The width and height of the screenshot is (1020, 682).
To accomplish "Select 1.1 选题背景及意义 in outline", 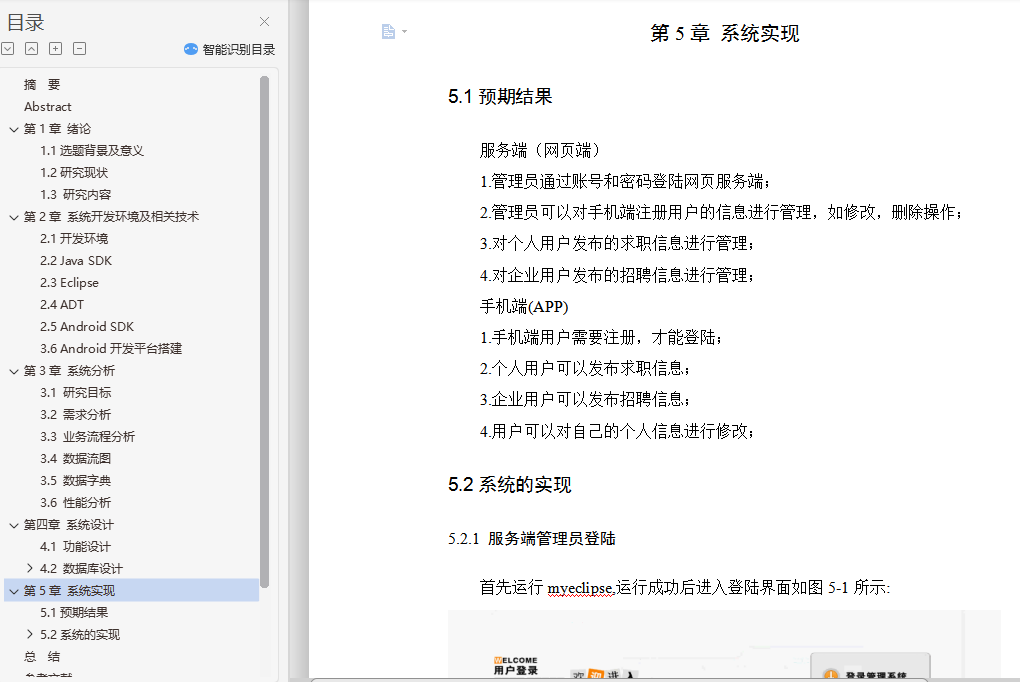I will pos(92,151).
